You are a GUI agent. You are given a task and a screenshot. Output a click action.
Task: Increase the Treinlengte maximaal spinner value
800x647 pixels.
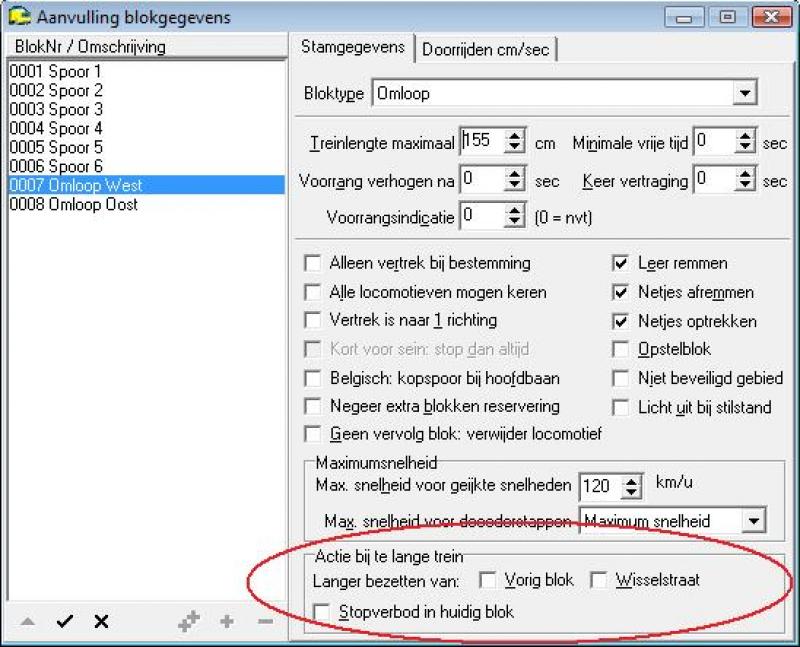[515, 137]
